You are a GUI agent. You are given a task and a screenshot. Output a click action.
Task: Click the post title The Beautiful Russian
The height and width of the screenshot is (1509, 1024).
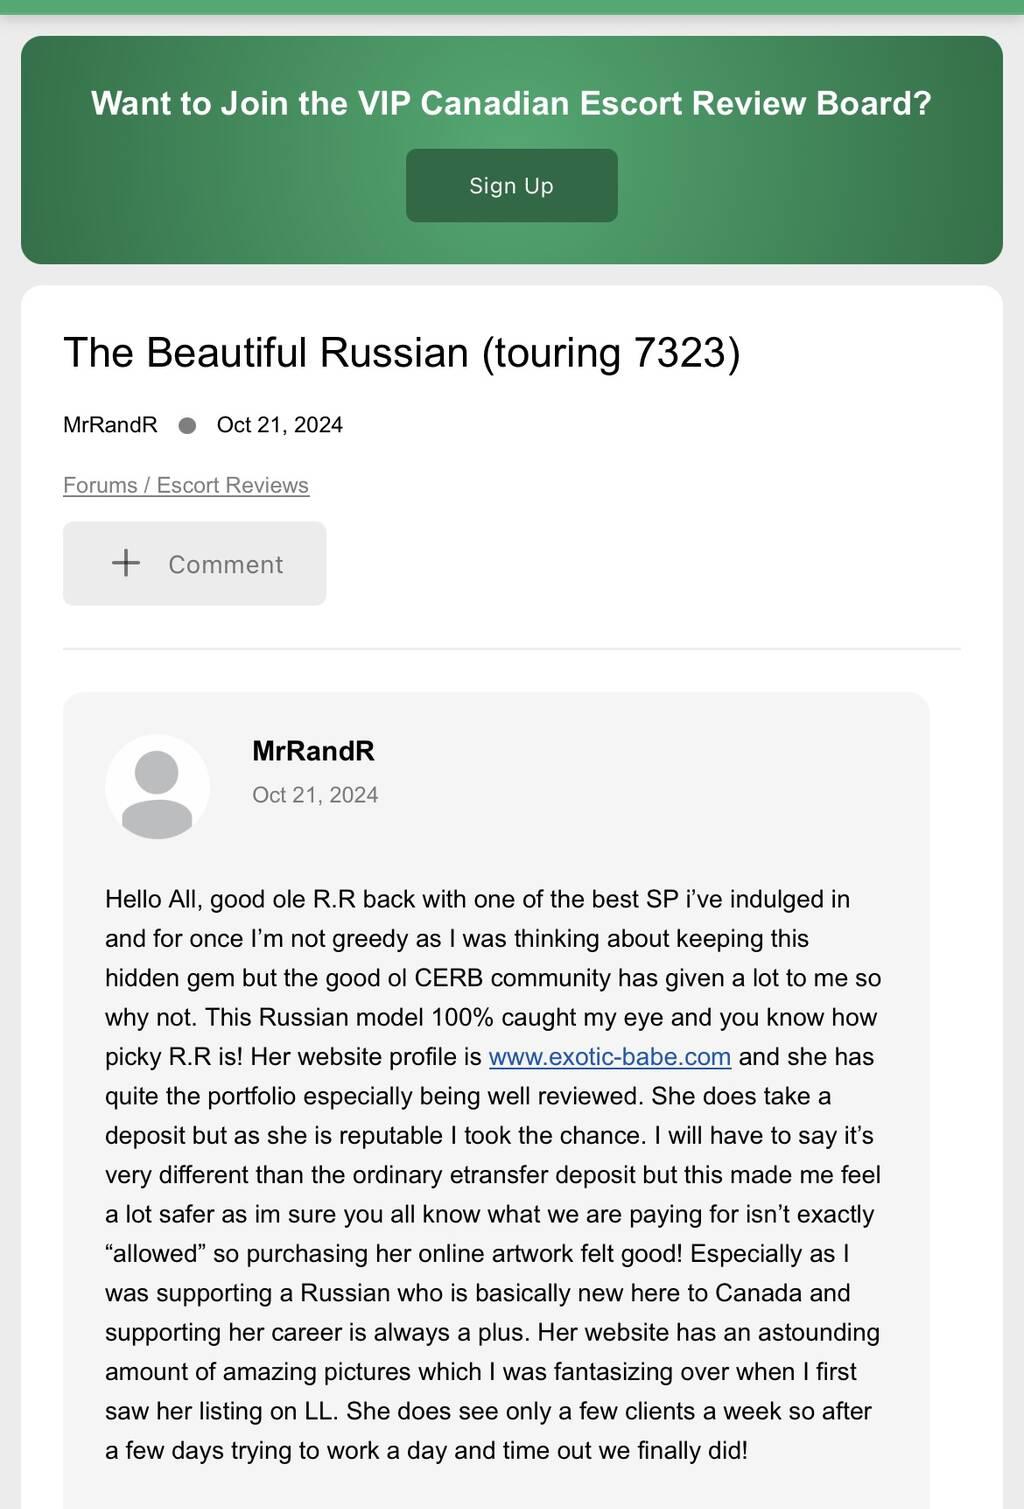(x=265, y=353)
